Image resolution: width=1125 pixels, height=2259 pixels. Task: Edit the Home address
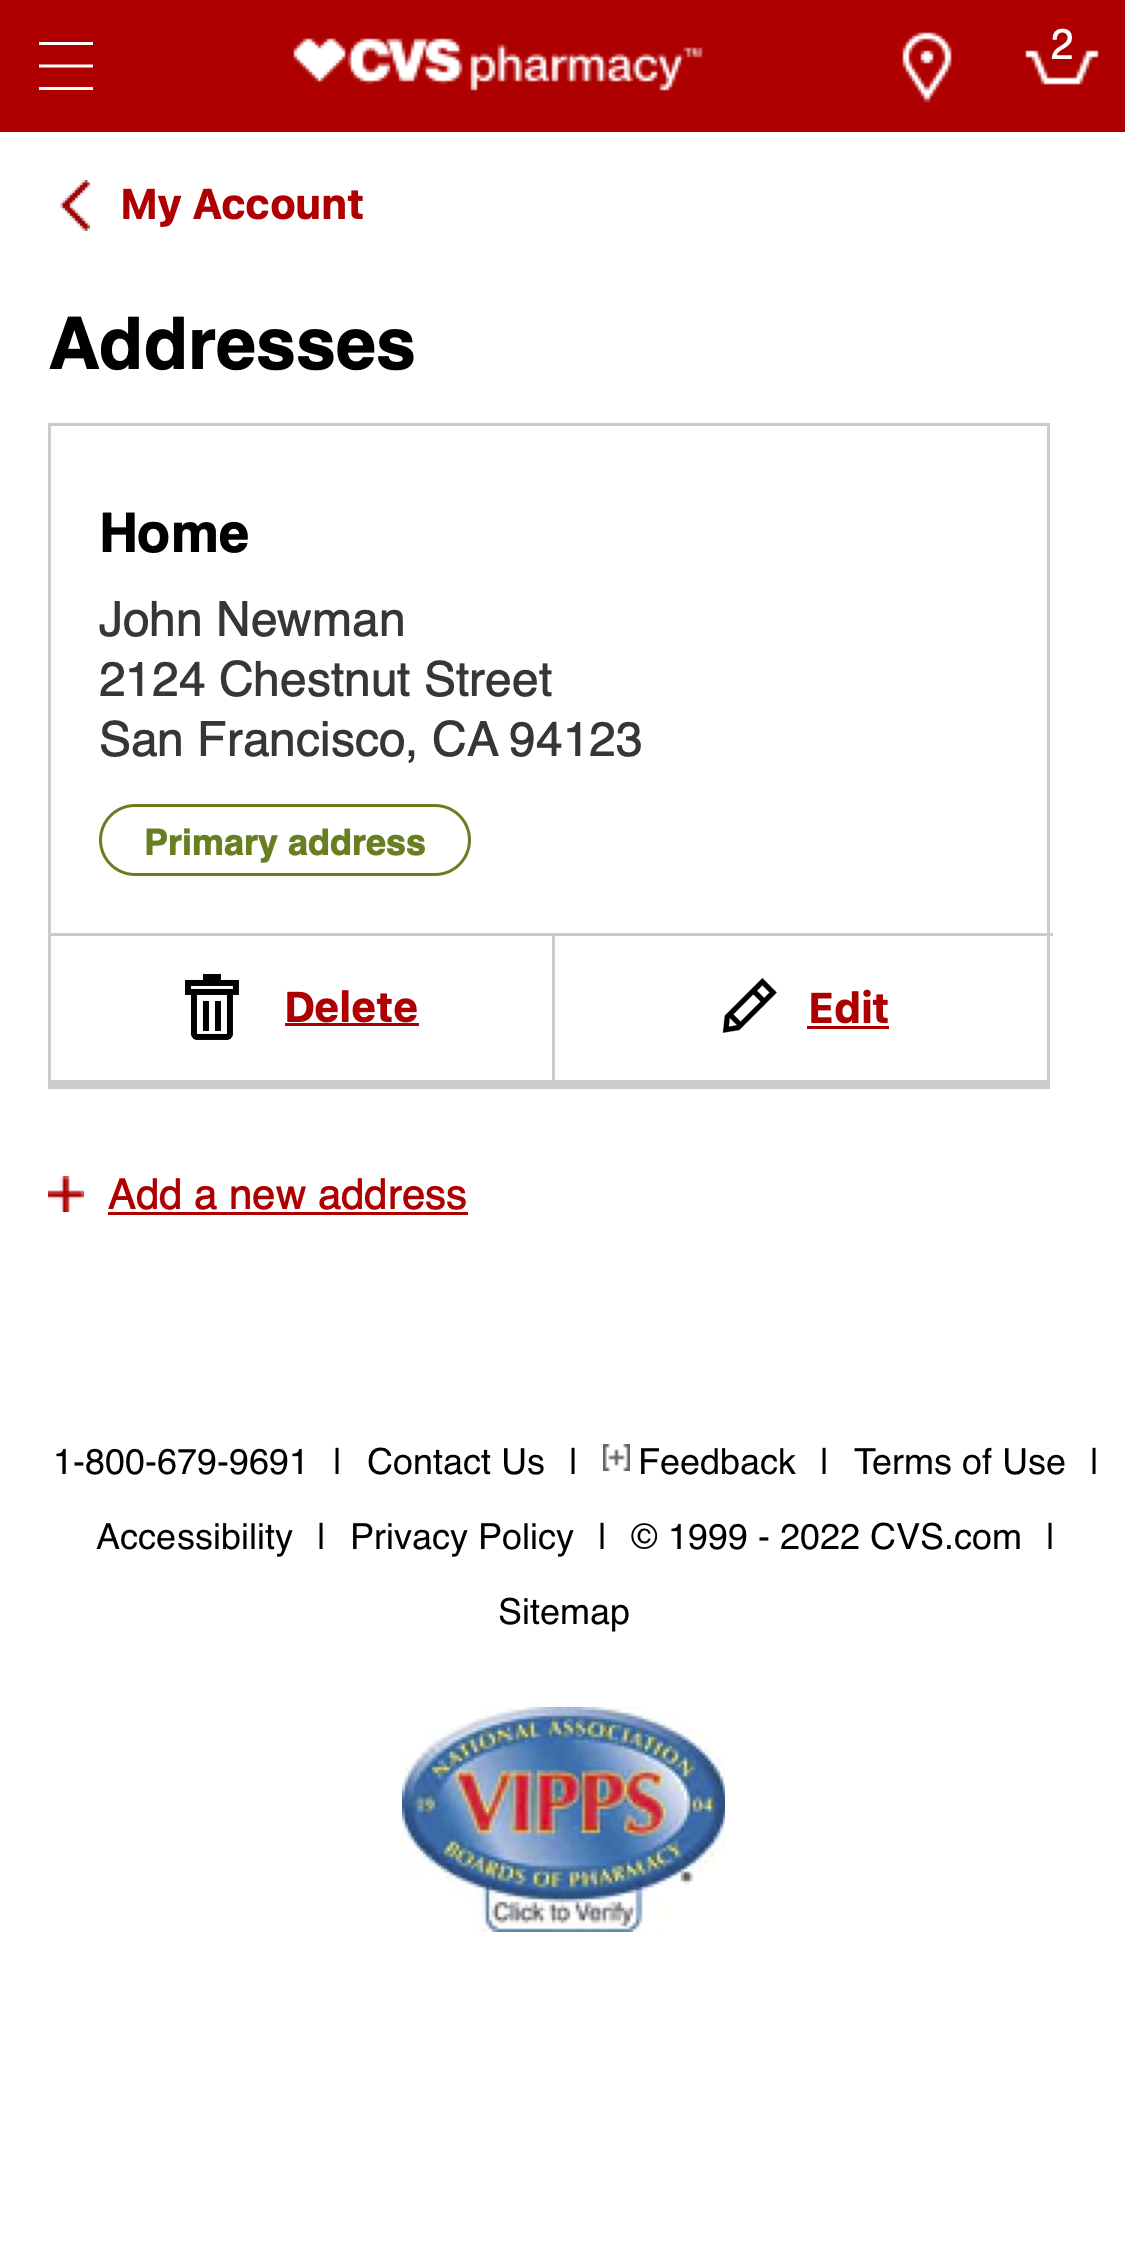[848, 1007]
